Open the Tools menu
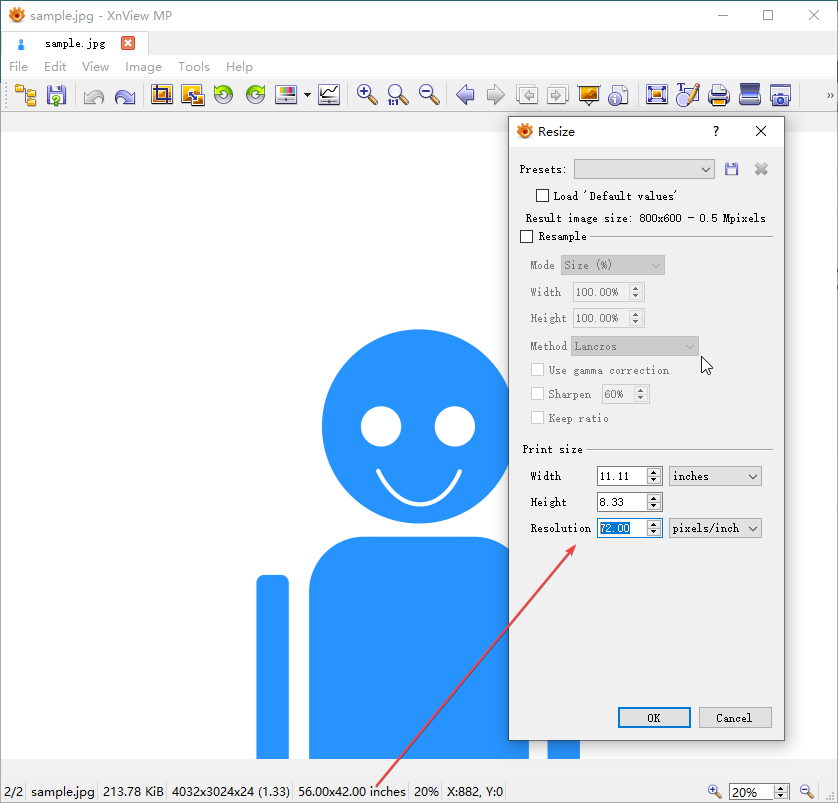 pyautogui.click(x=194, y=67)
